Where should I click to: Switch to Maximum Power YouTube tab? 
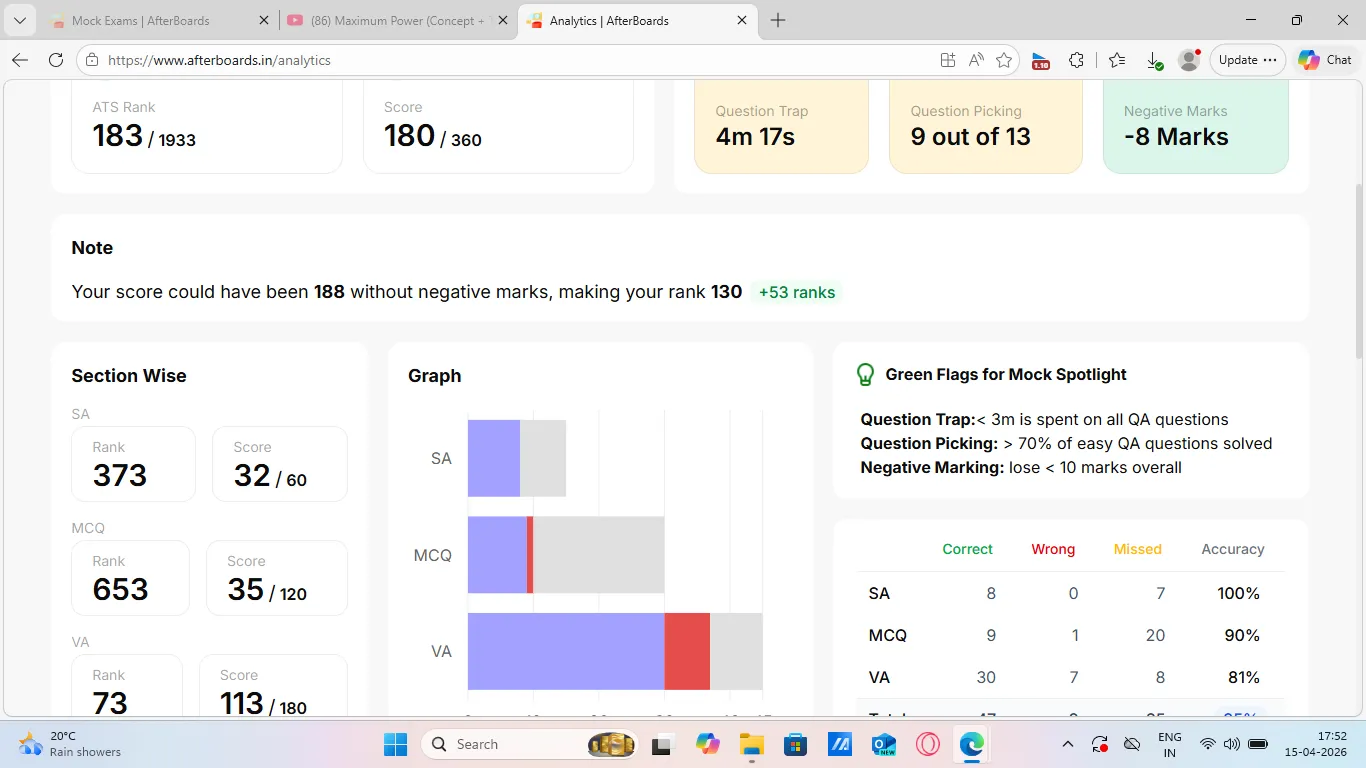tap(398, 20)
